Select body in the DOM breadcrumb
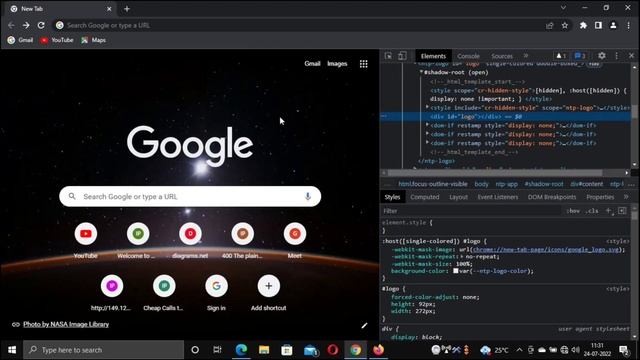 [x=481, y=184]
